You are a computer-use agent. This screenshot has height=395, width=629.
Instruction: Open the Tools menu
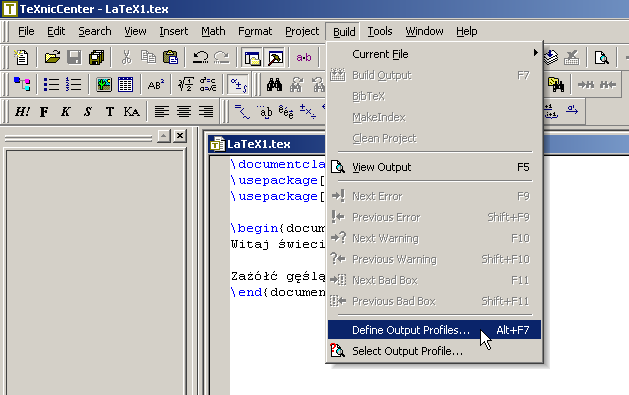click(x=379, y=31)
